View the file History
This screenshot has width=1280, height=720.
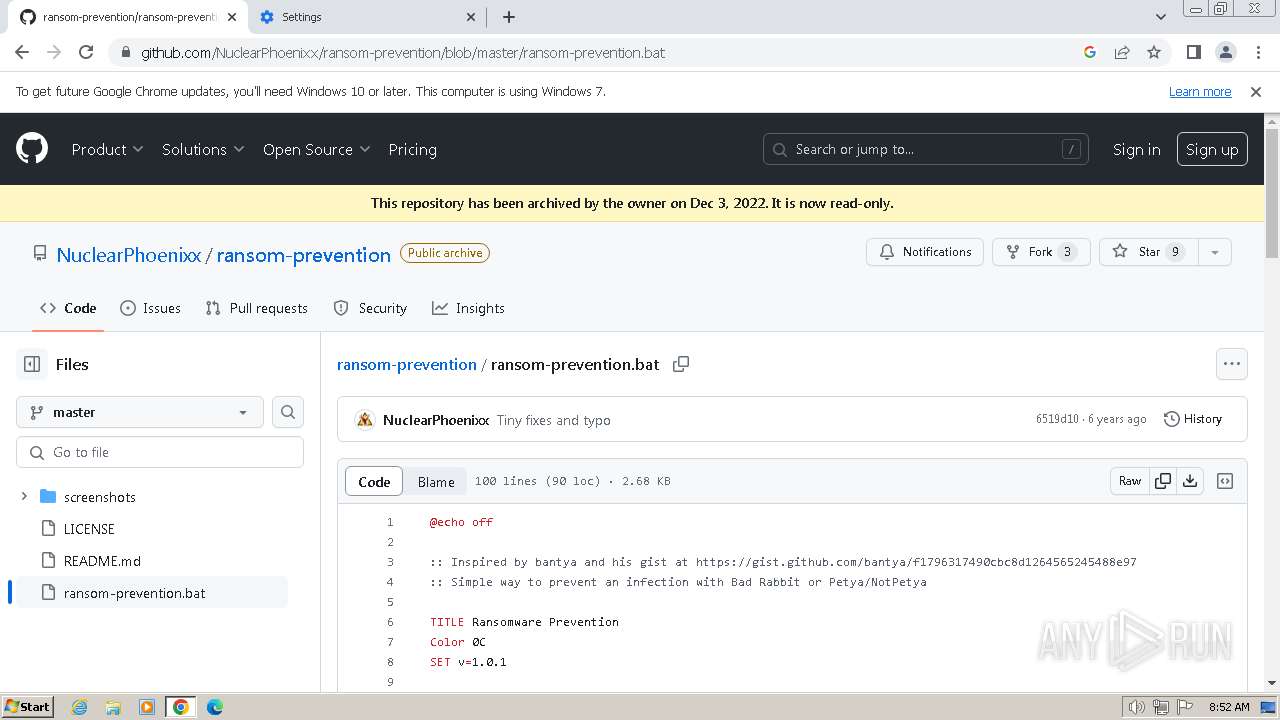(1193, 419)
